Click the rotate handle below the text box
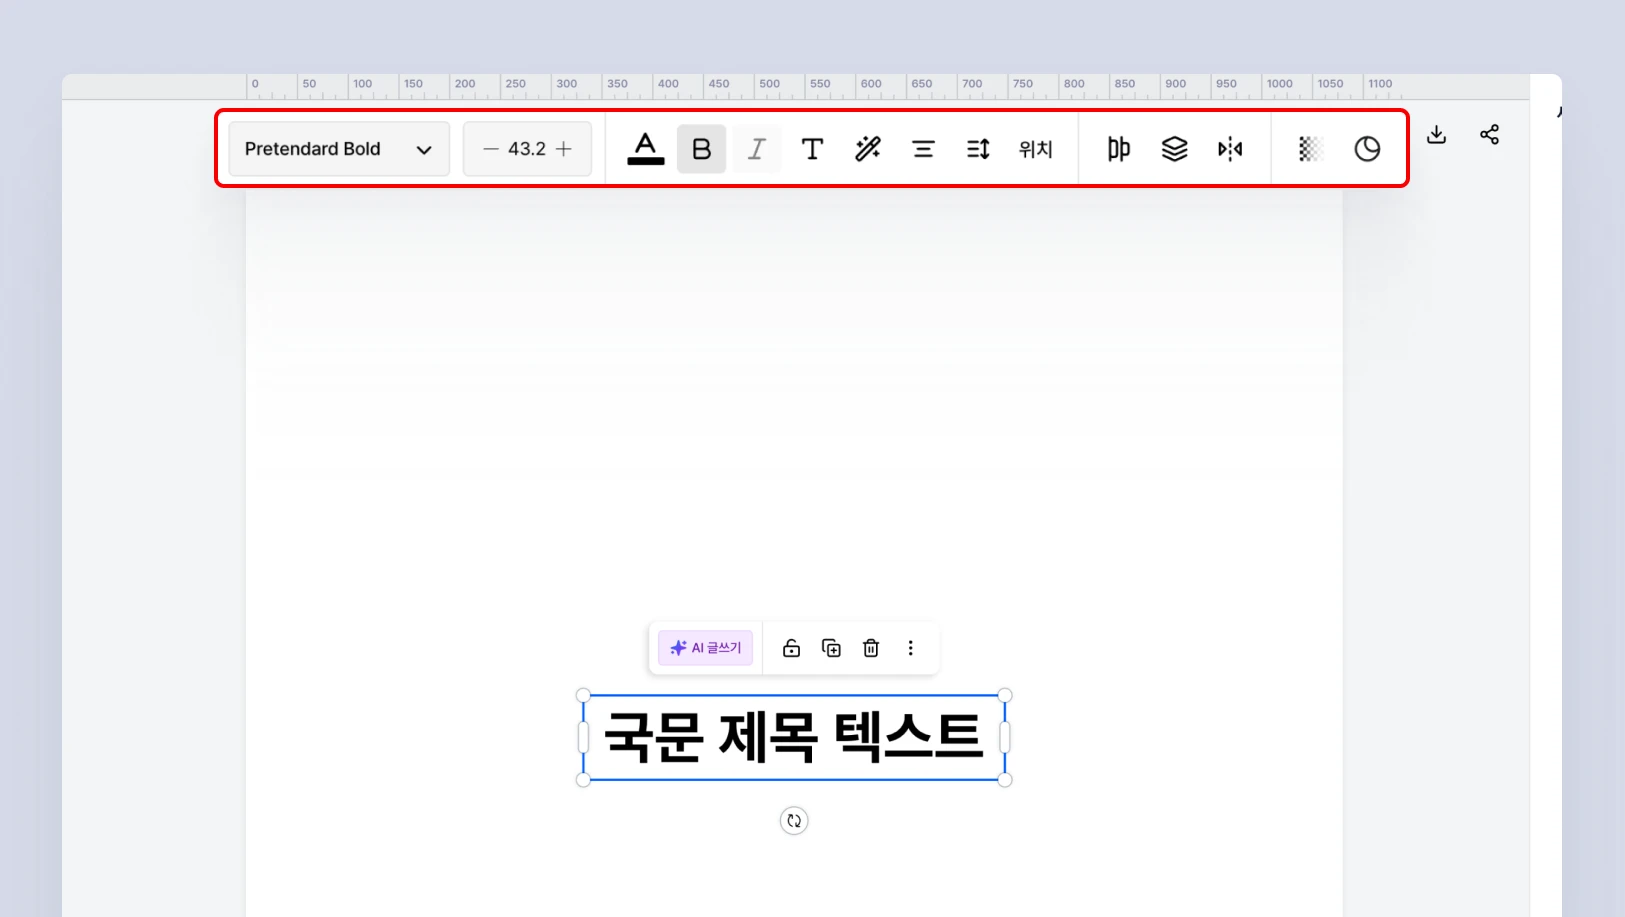This screenshot has height=917, width=1625. 794,821
